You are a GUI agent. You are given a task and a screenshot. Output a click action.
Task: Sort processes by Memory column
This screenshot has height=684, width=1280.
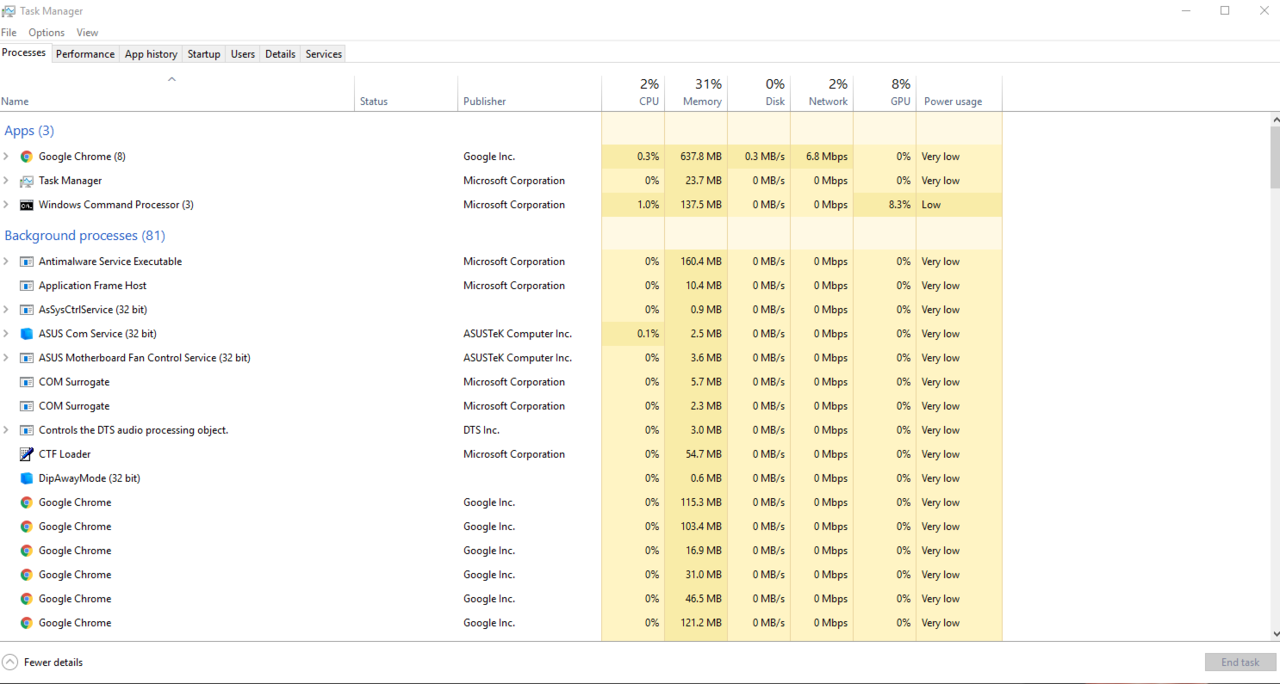click(x=696, y=93)
